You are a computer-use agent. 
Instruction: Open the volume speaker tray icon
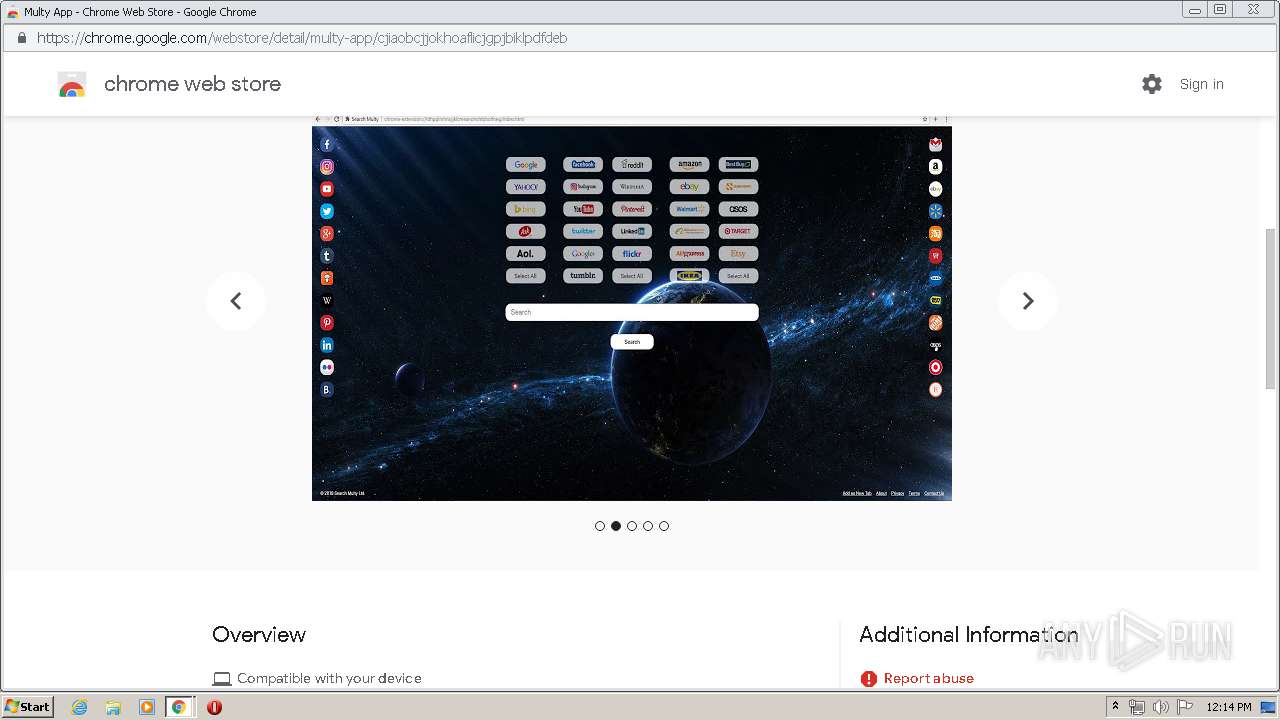1161,707
